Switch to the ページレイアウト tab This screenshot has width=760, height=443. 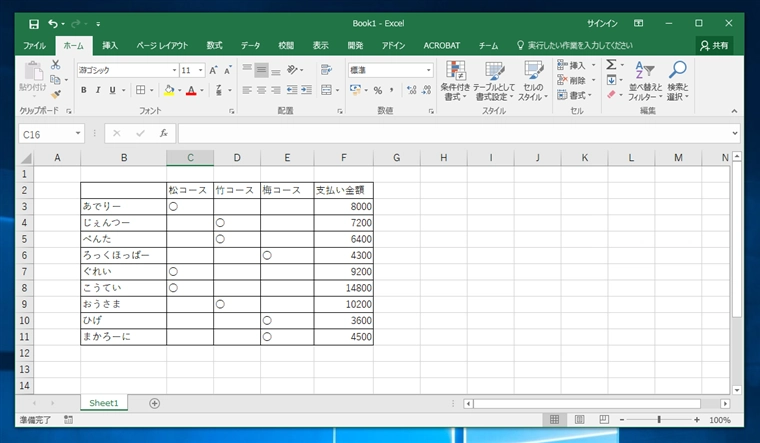162,46
